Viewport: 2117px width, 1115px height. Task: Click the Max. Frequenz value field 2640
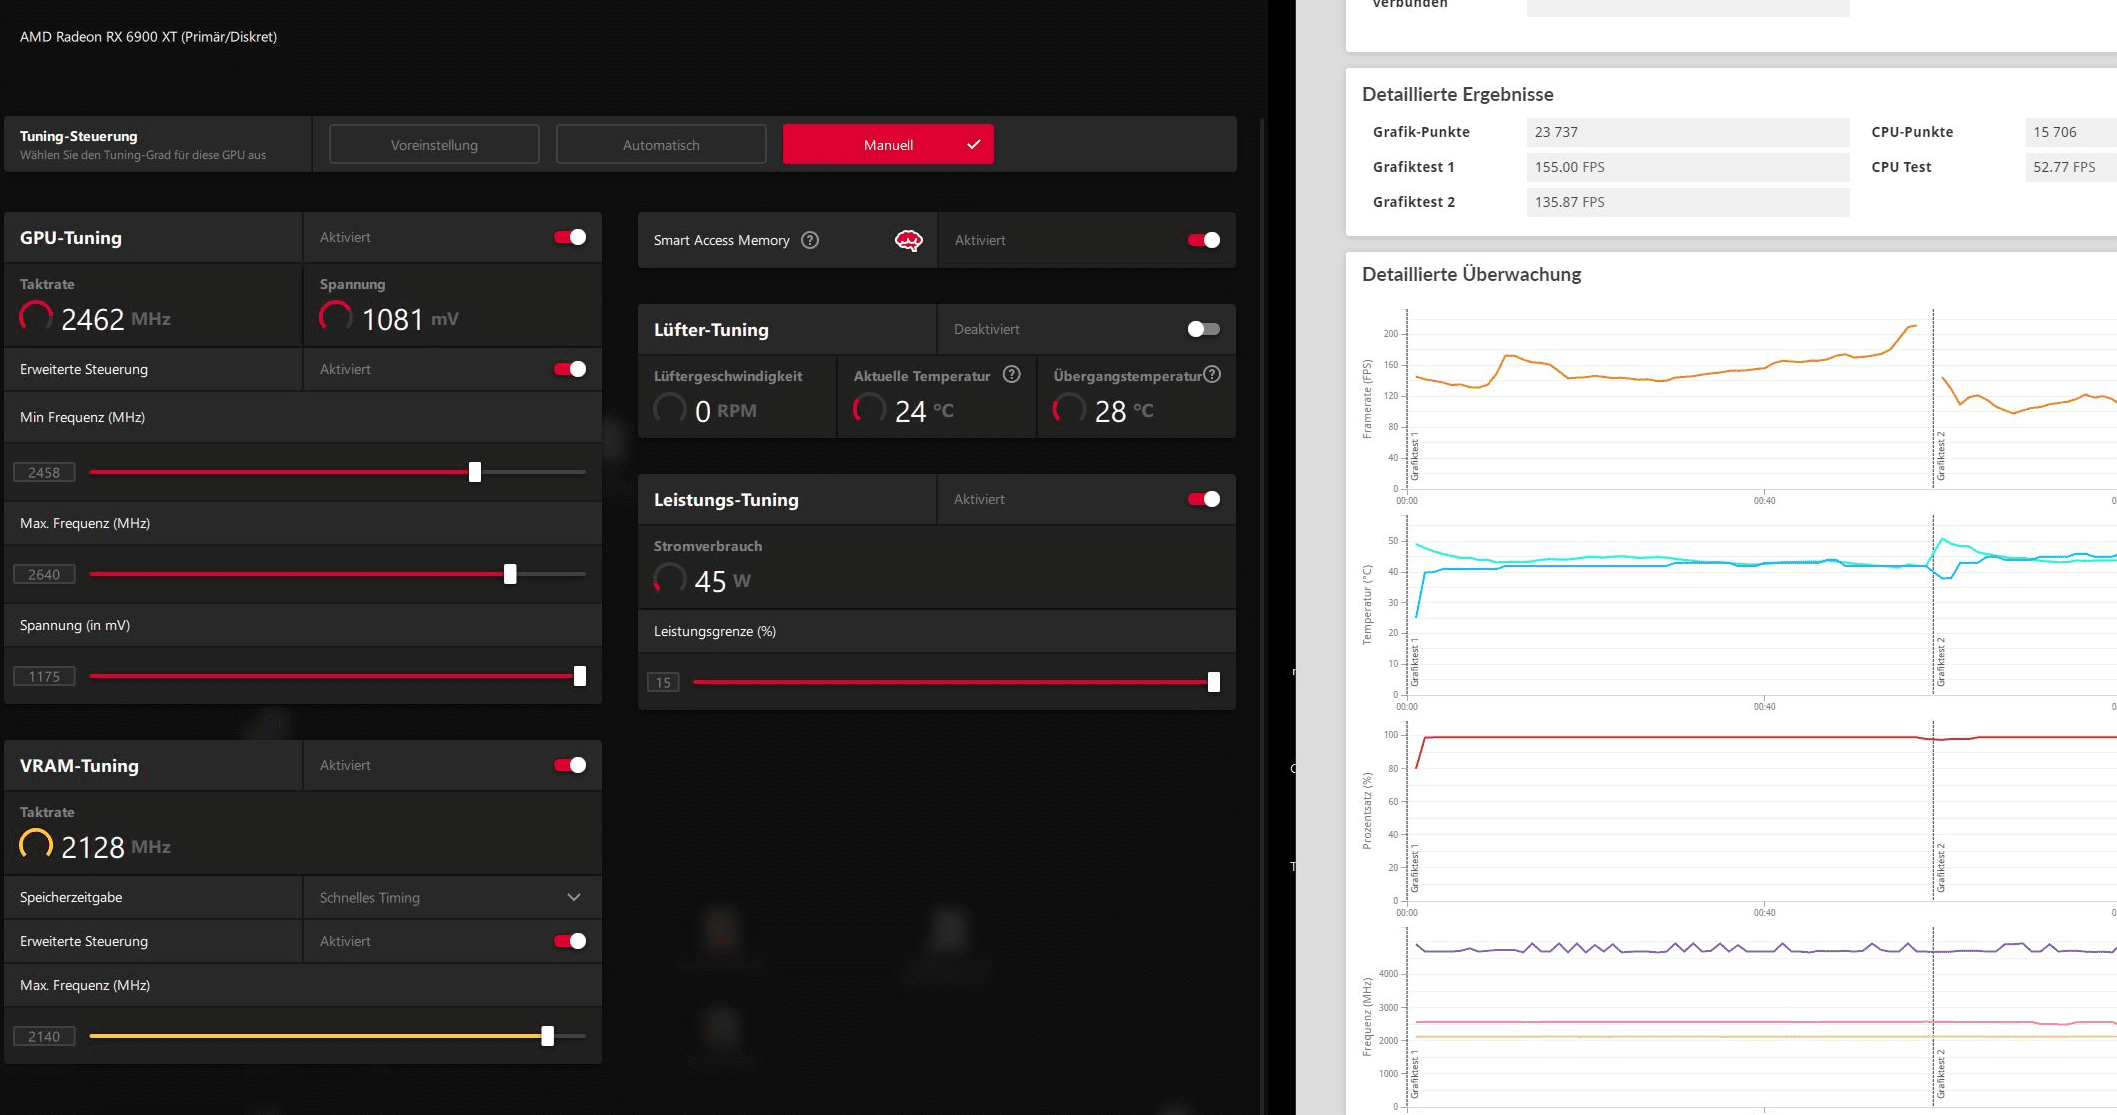click(x=44, y=574)
